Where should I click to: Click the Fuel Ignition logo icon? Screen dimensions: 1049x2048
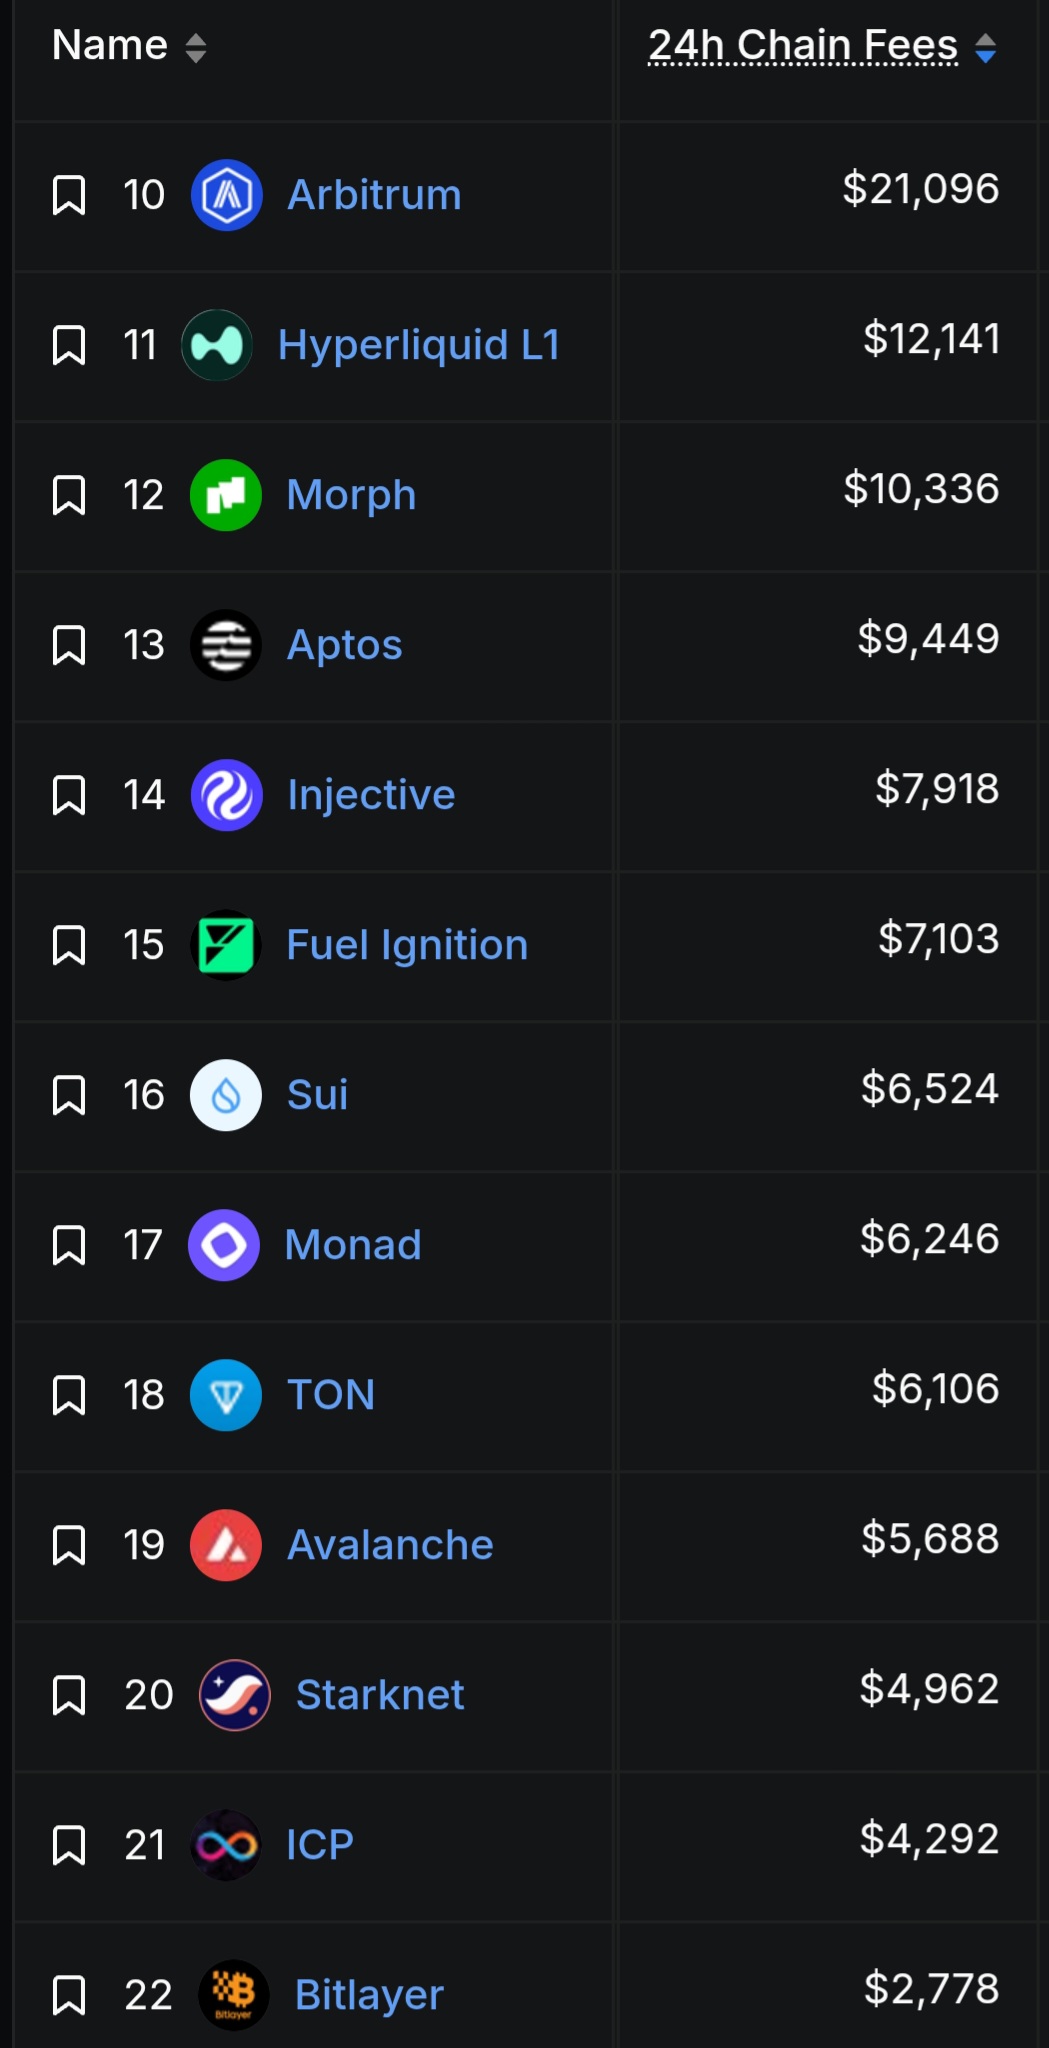[226, 945]
